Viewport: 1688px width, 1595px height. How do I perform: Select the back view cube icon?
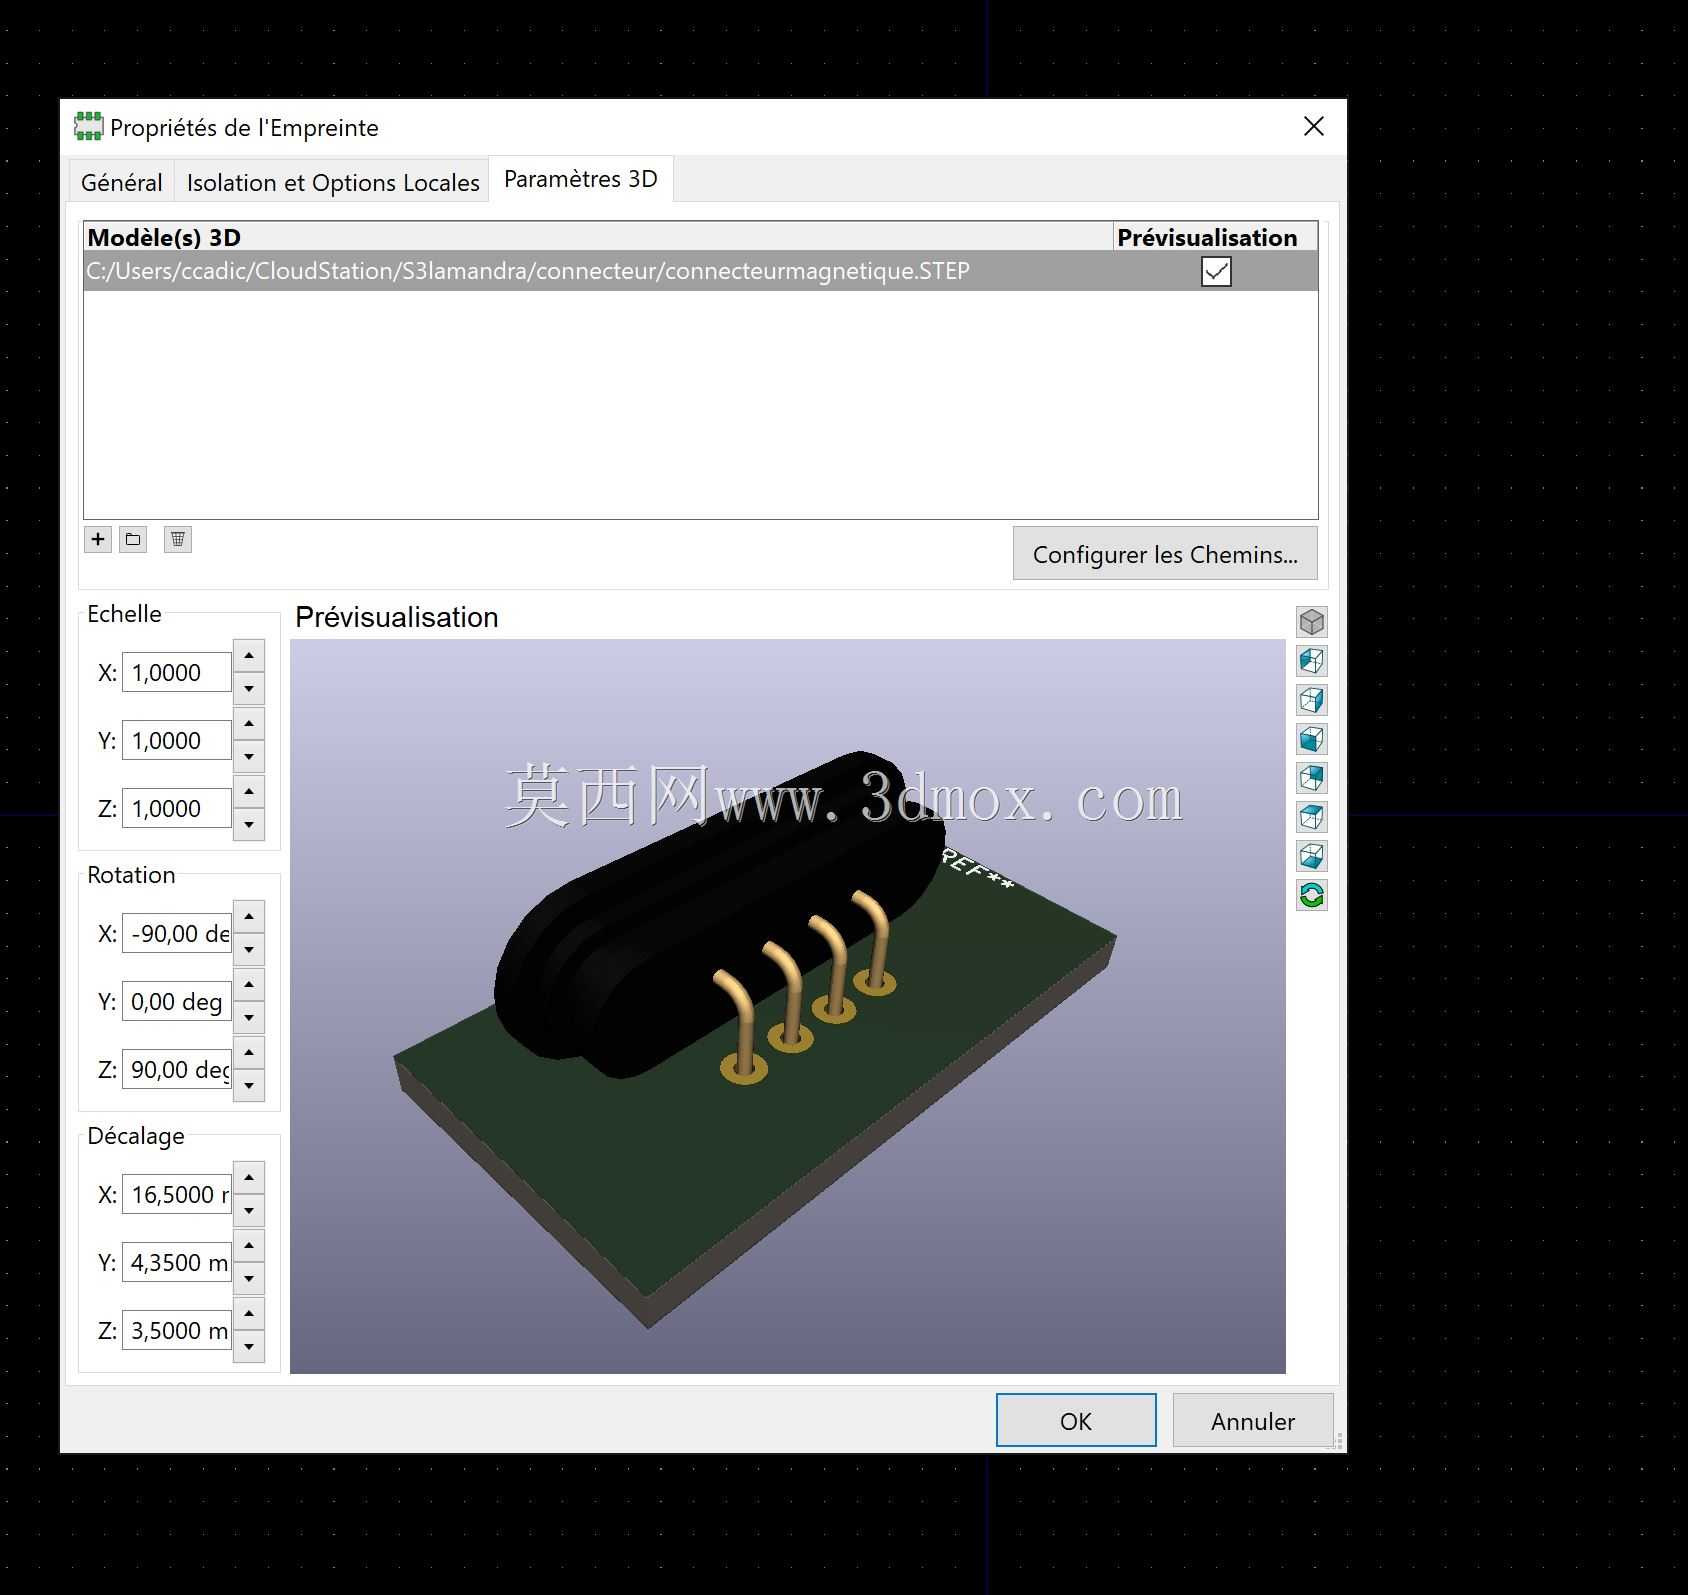(1311, 778)
